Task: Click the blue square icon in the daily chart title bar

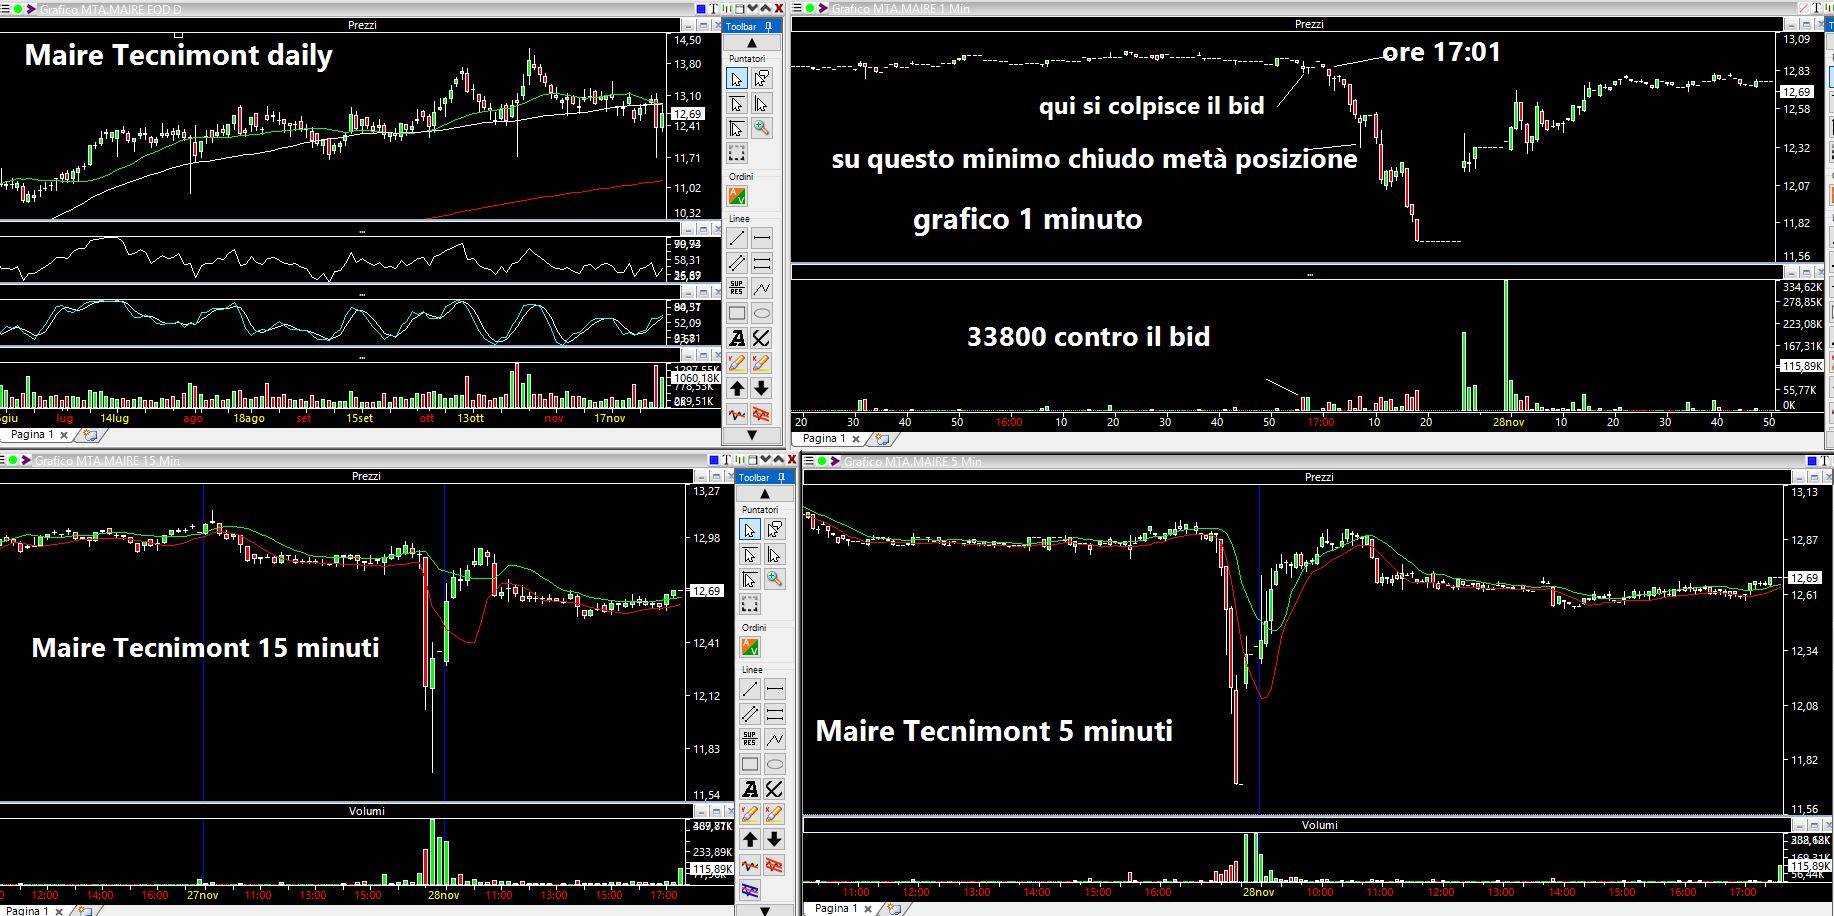Action: click(700, 9)
